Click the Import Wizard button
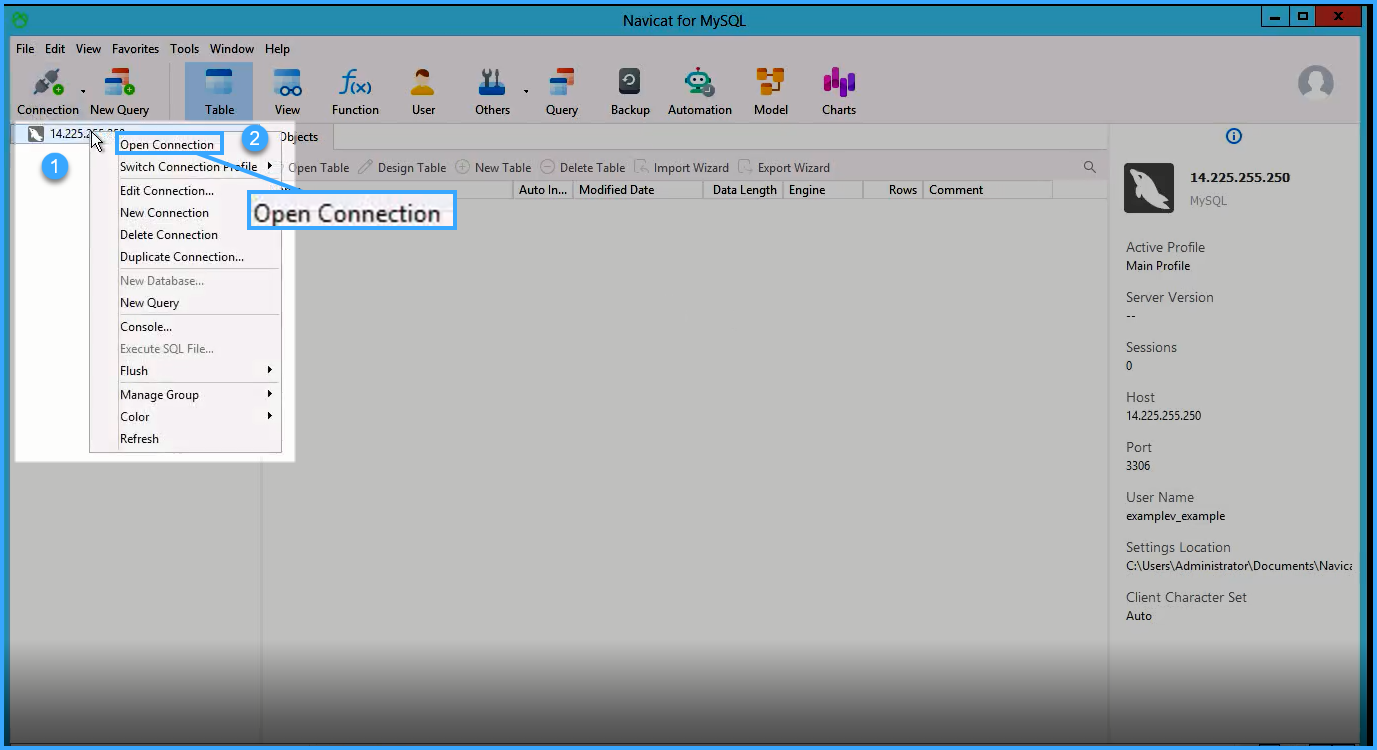The height and width of the screenshot is (750, 1377). [682, 168]
